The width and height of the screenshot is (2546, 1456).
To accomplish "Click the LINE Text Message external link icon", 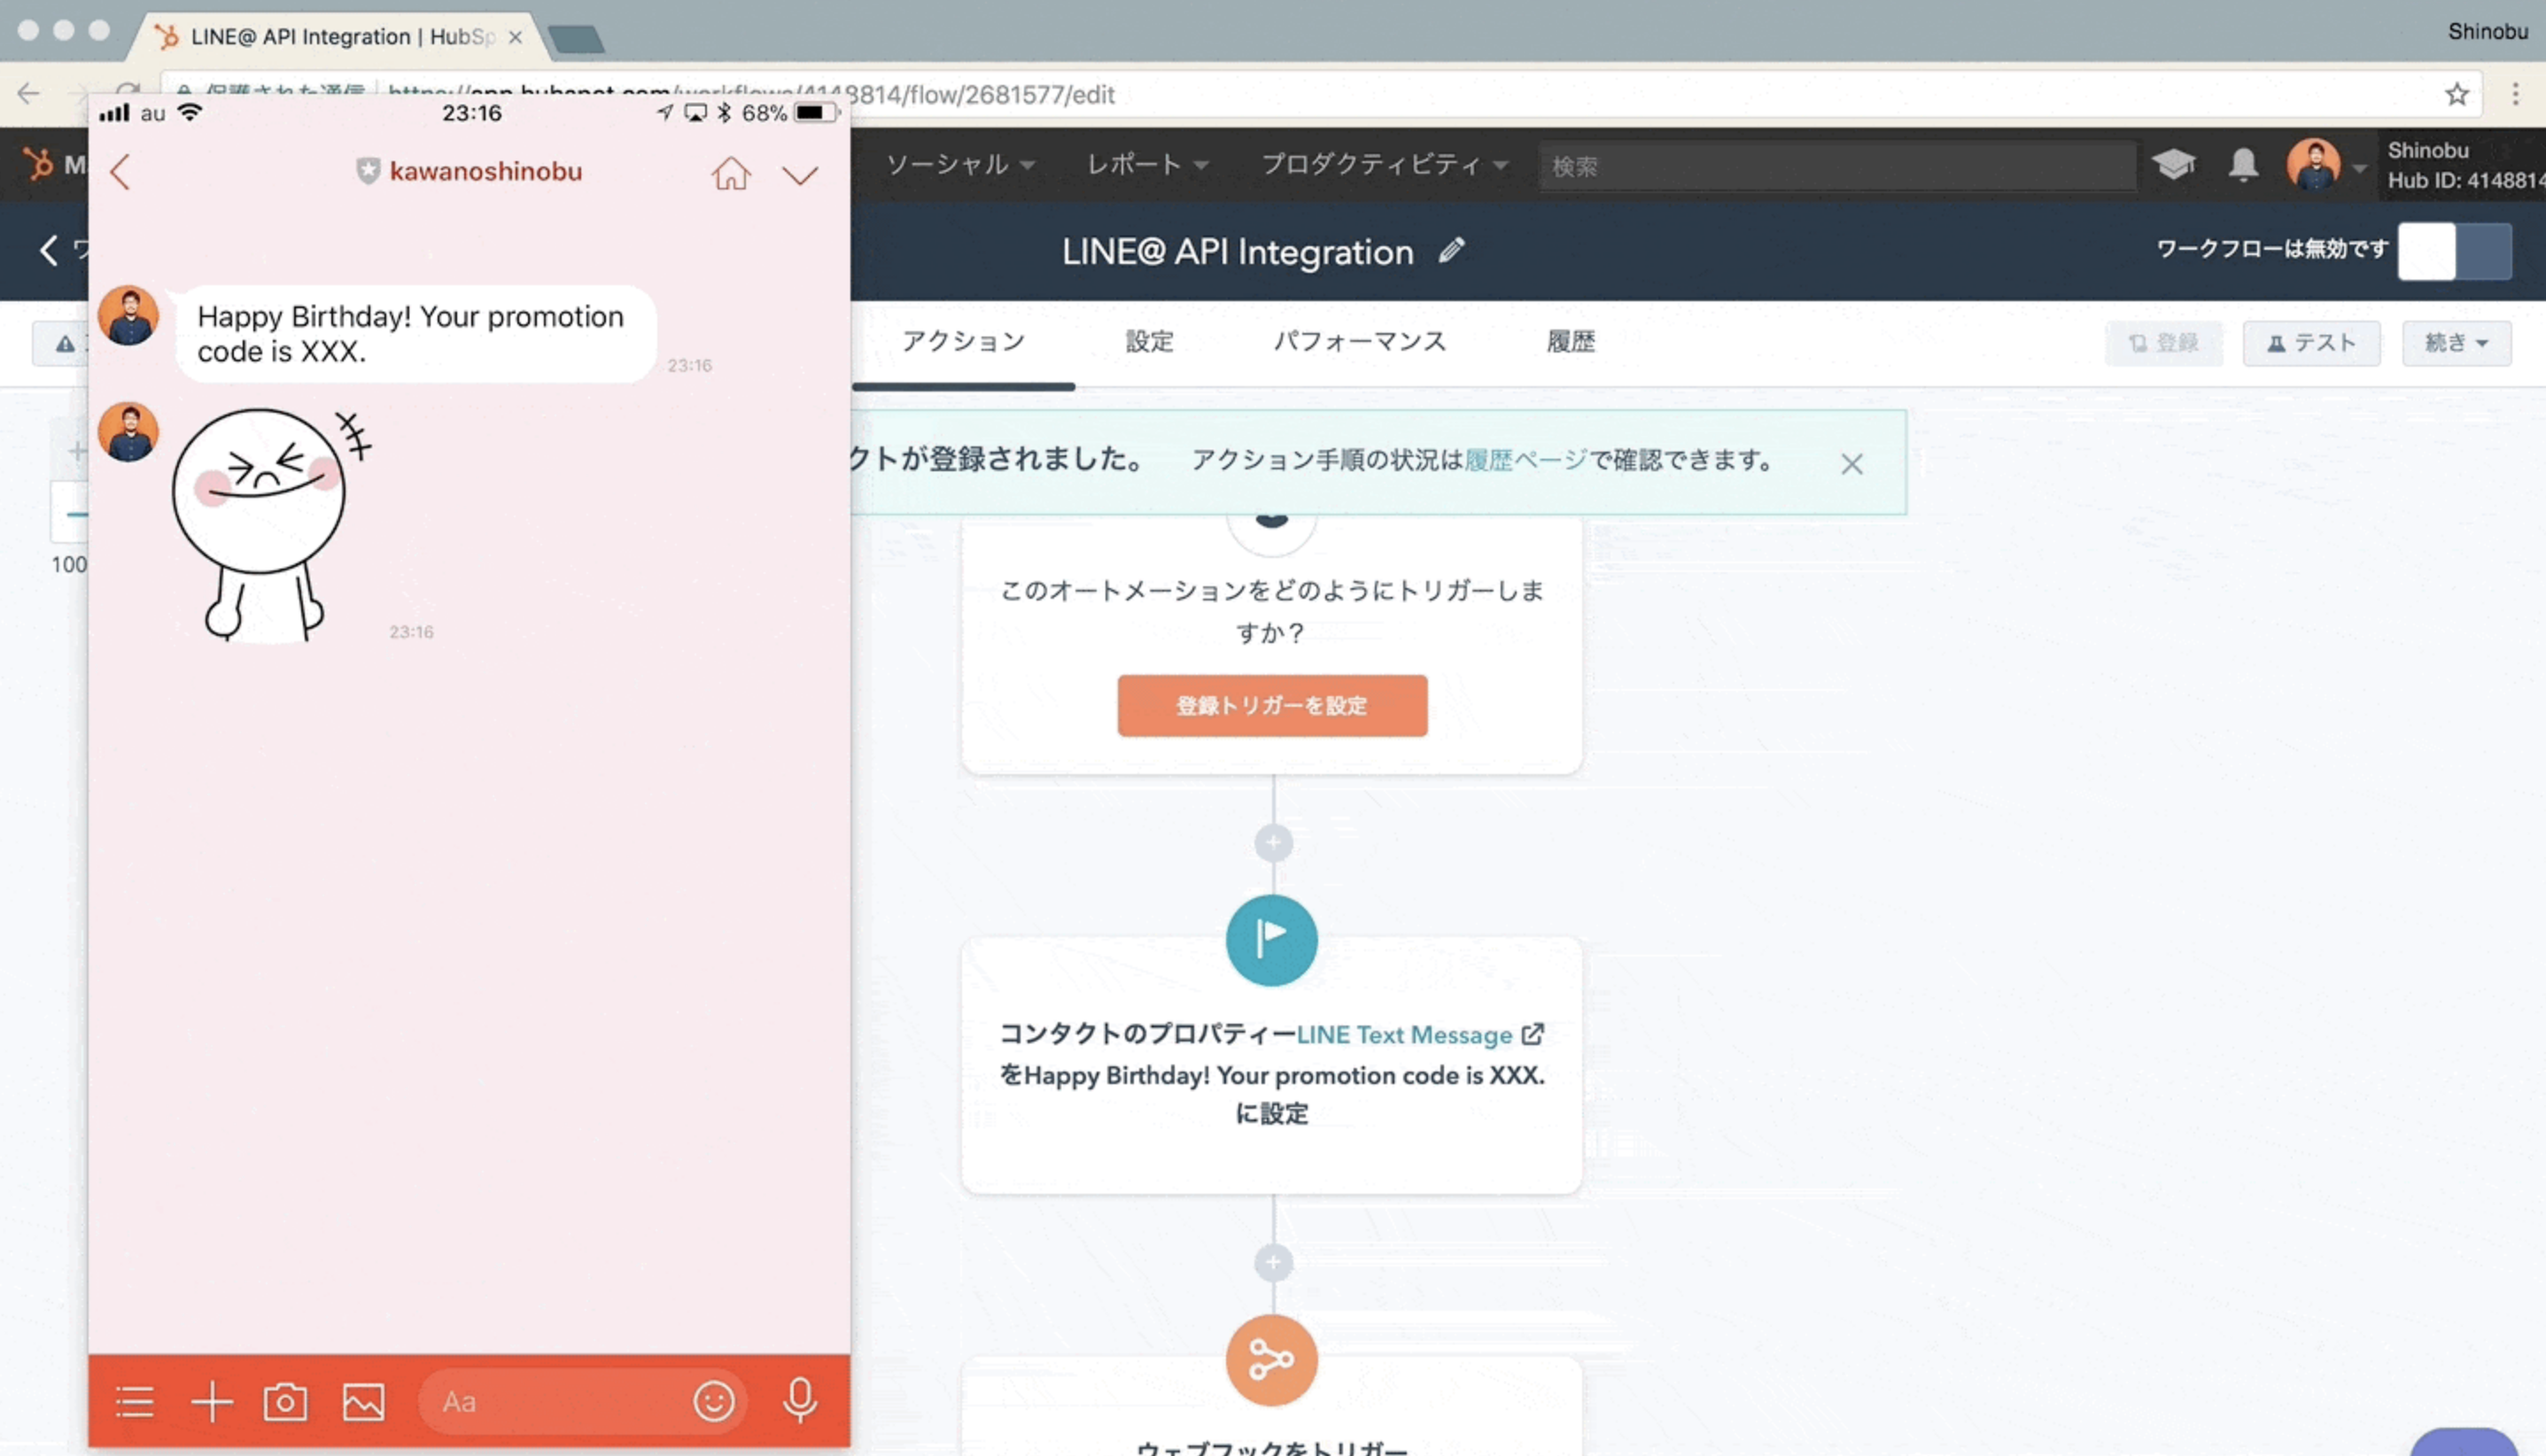I will (x=1533, y=1033).
